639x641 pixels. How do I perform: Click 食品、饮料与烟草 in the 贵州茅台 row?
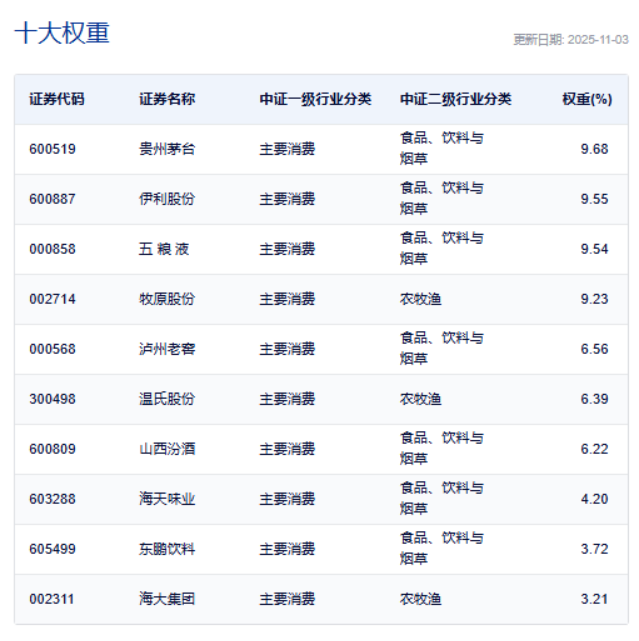pos(442,148)
